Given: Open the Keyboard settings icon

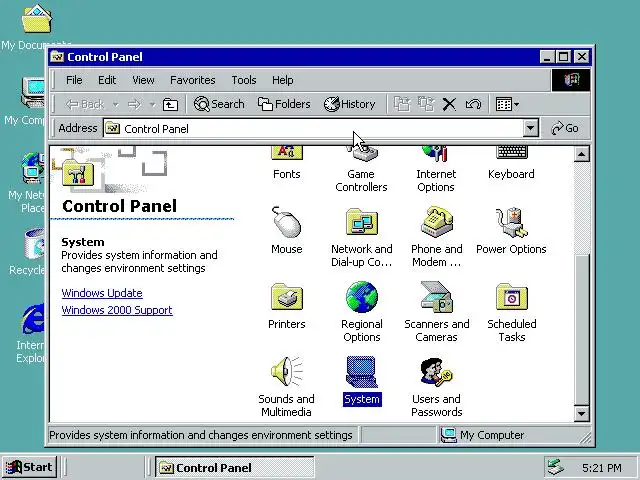Looking at the screenshot, I should pos(511,163).
